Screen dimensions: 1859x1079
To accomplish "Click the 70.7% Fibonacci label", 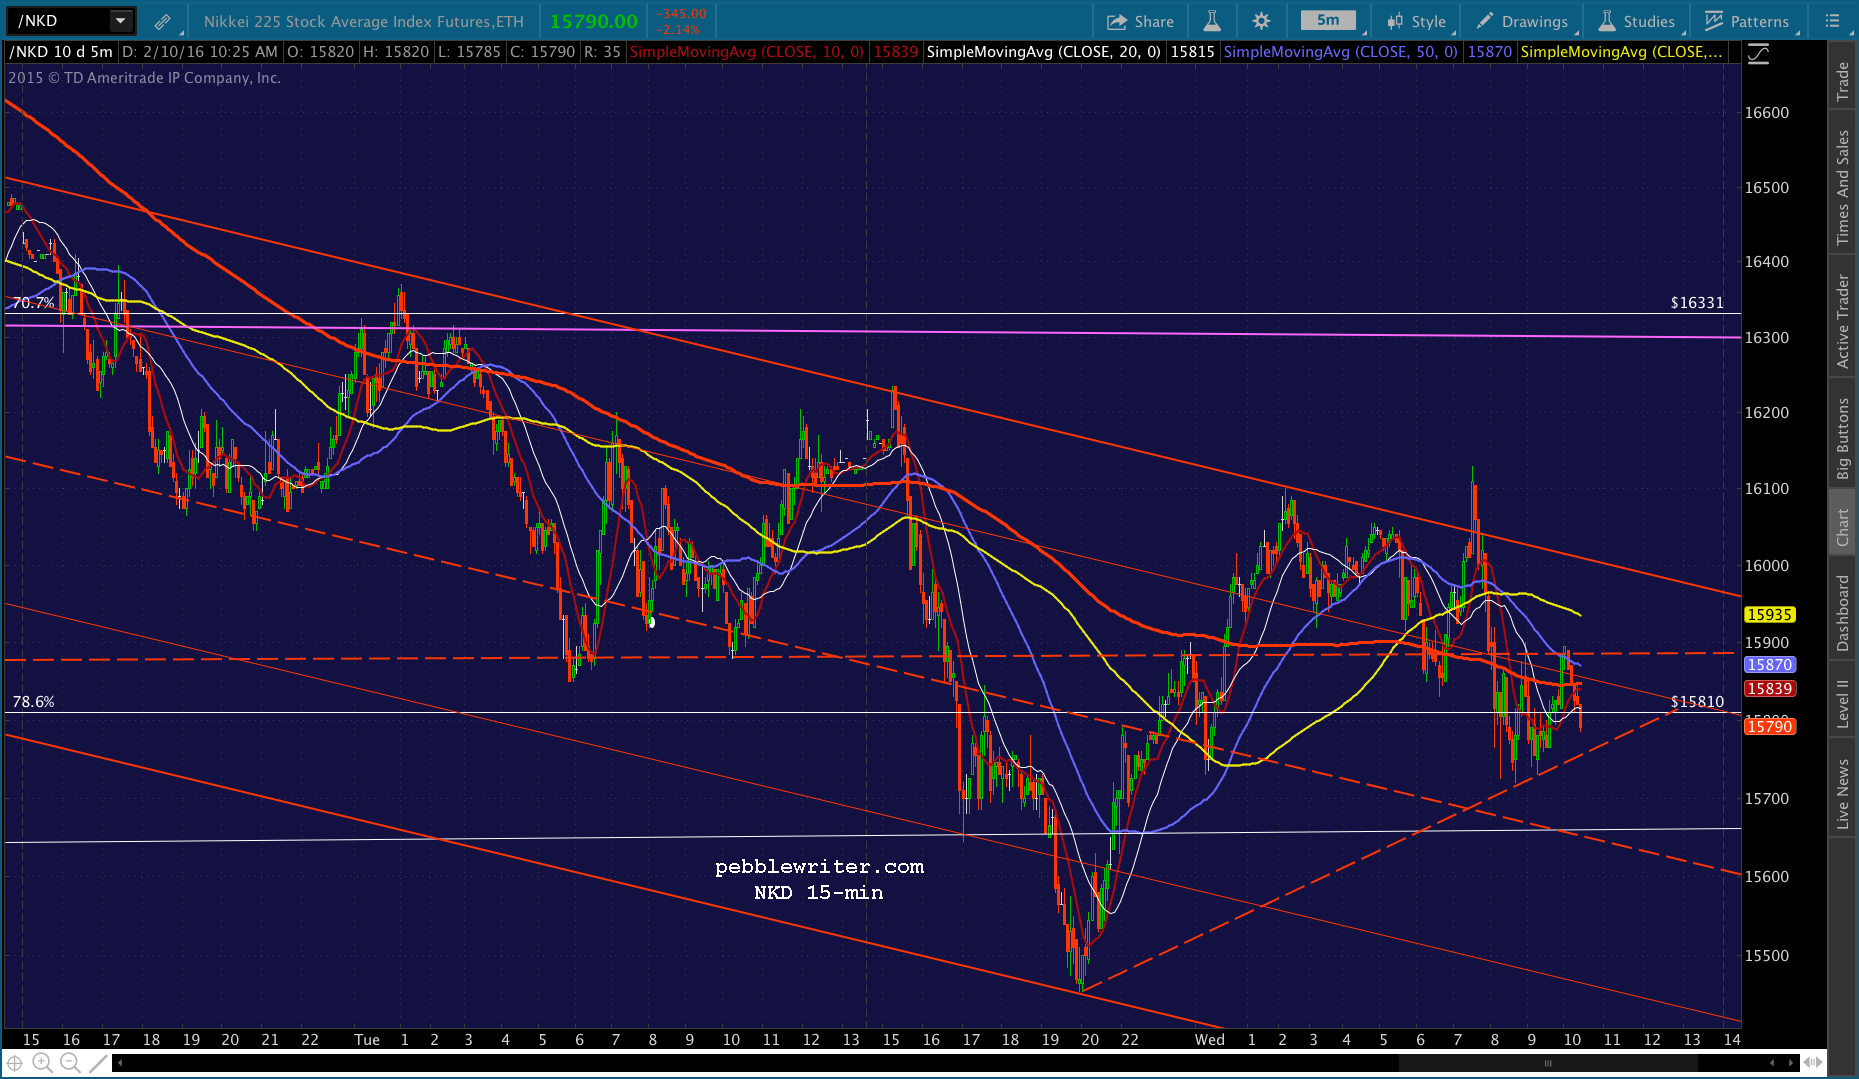I will click(33, 303).
